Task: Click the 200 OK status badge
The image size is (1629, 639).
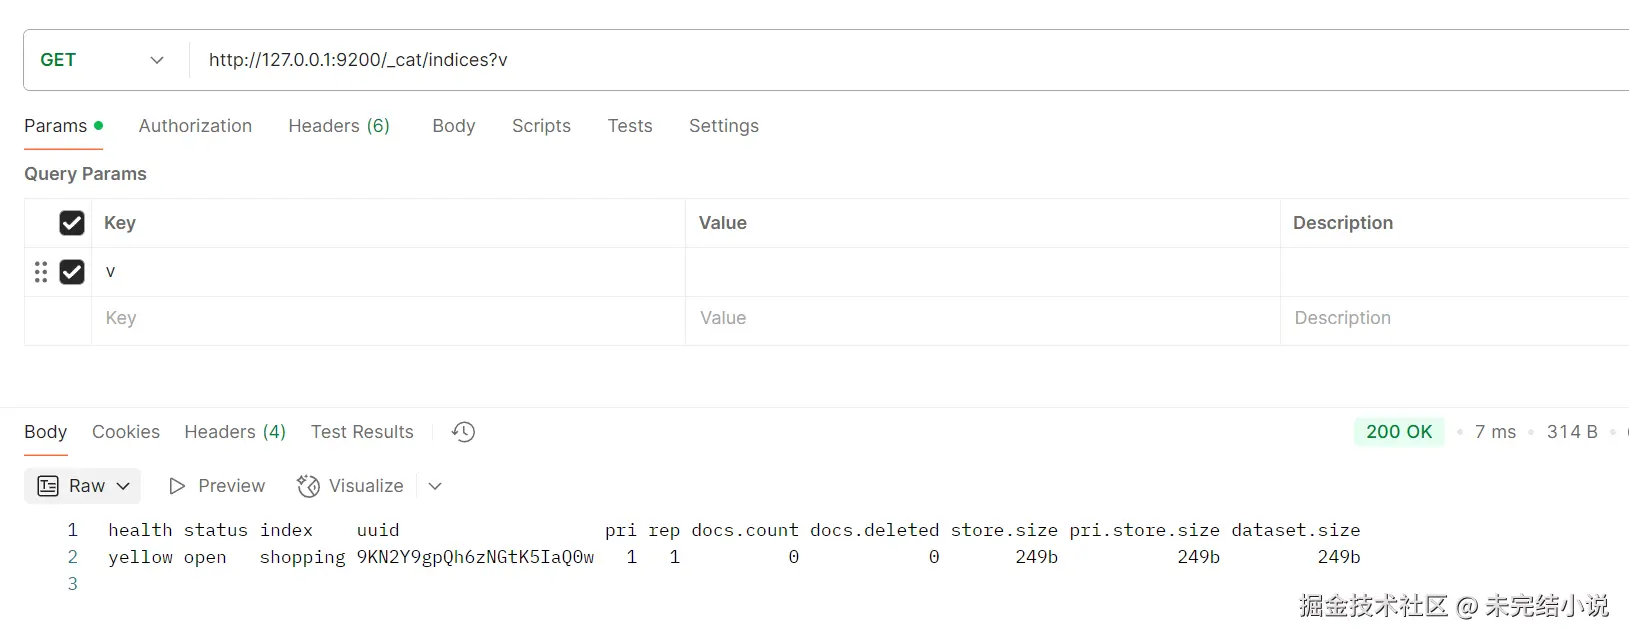Action: pos(1399,432)
